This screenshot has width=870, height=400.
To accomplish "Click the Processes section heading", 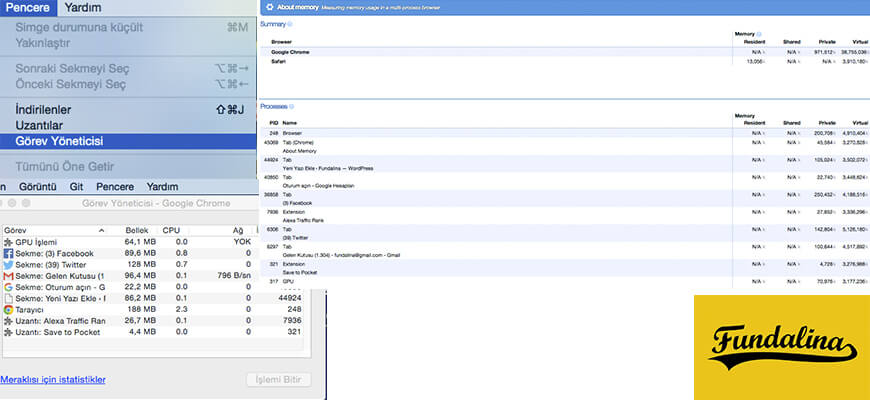I will [274, 106].
